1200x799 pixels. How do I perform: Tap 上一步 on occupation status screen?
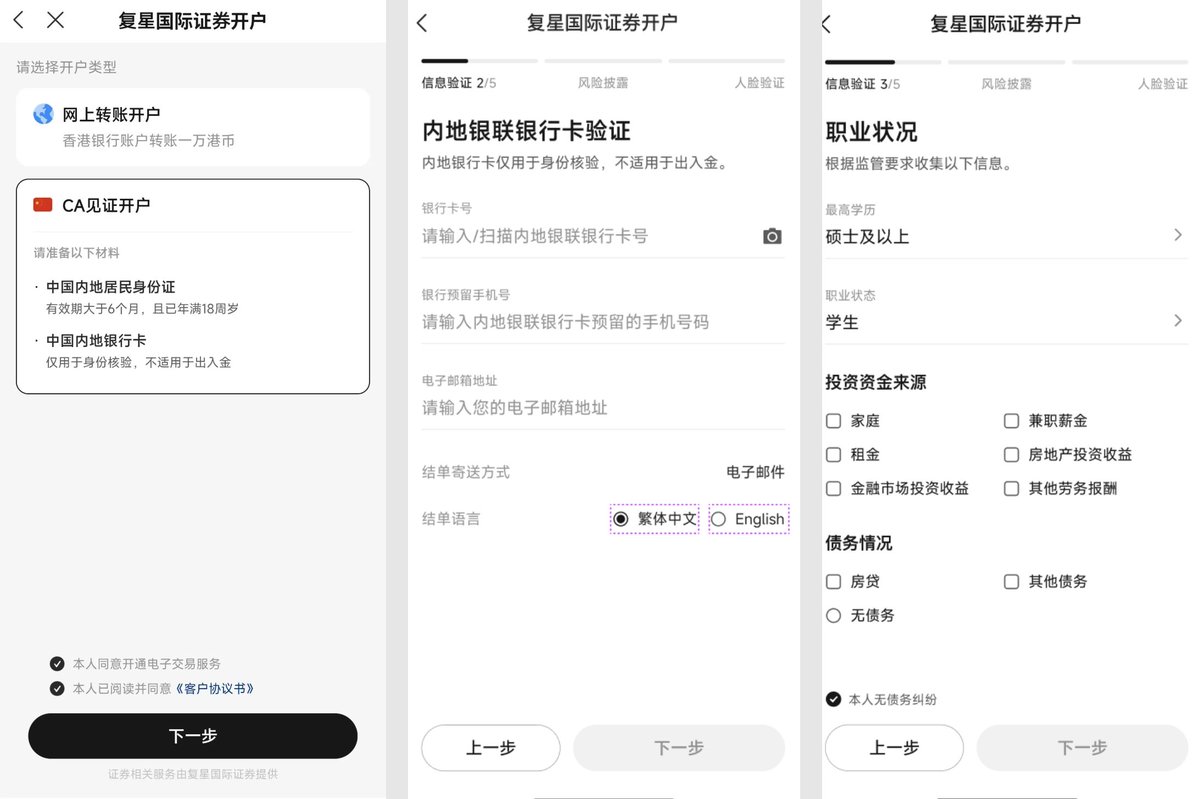[x=894, y=748]
